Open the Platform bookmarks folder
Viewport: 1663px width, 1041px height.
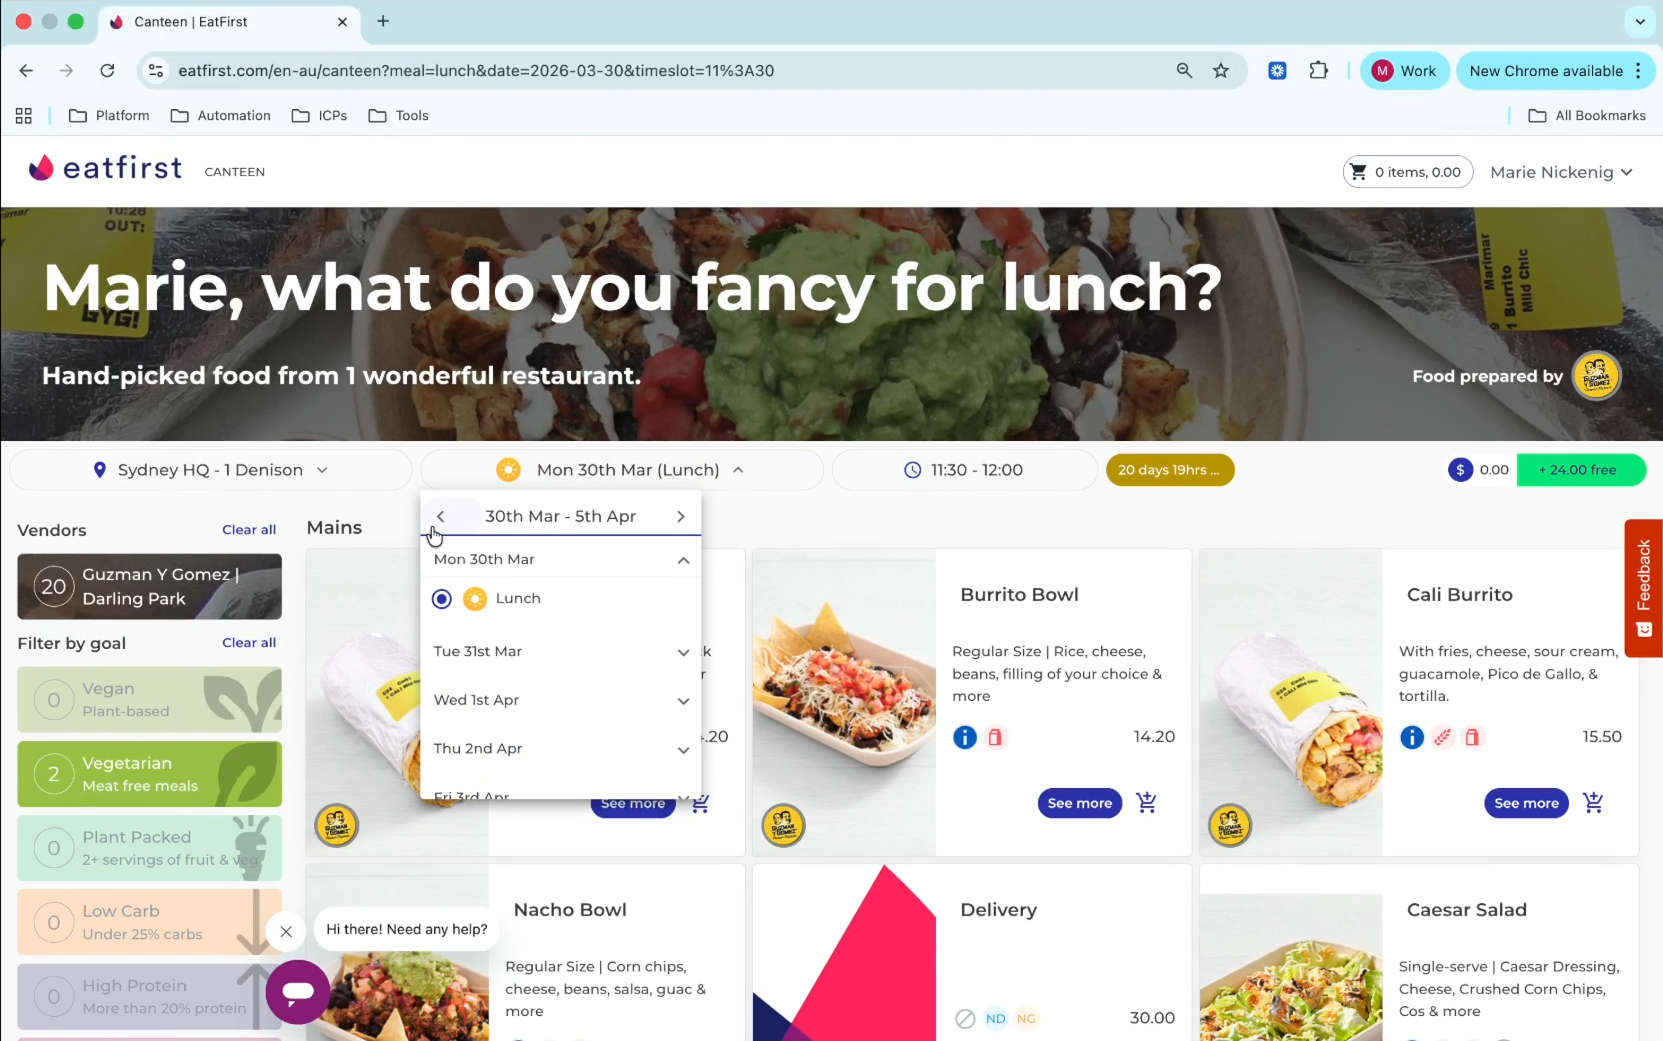pyautogui.click(x=109, y=116)
